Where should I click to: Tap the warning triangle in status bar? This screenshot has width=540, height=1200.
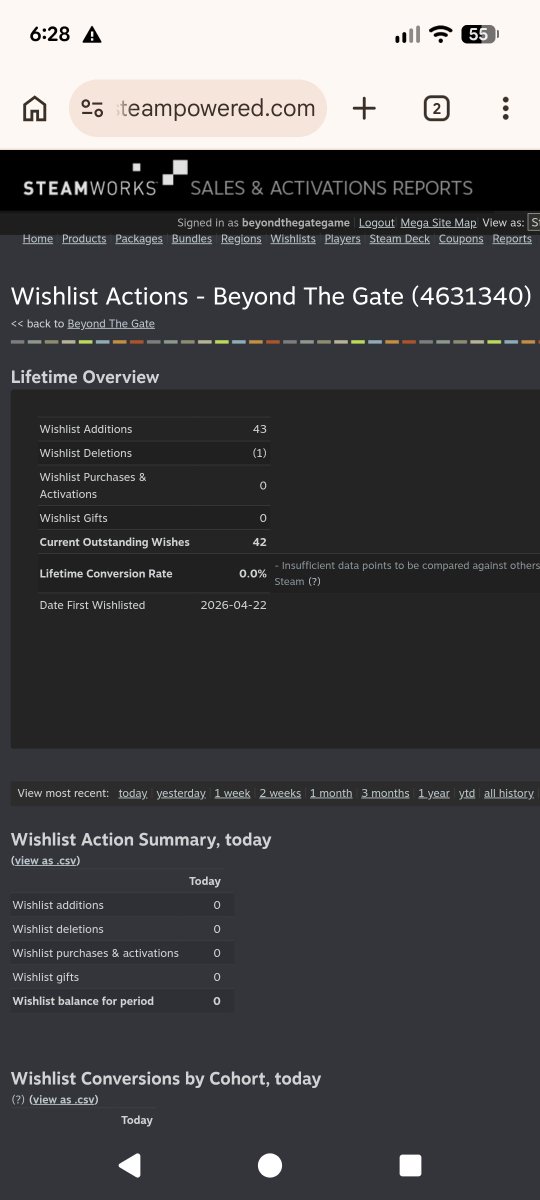tap(92, 34)
